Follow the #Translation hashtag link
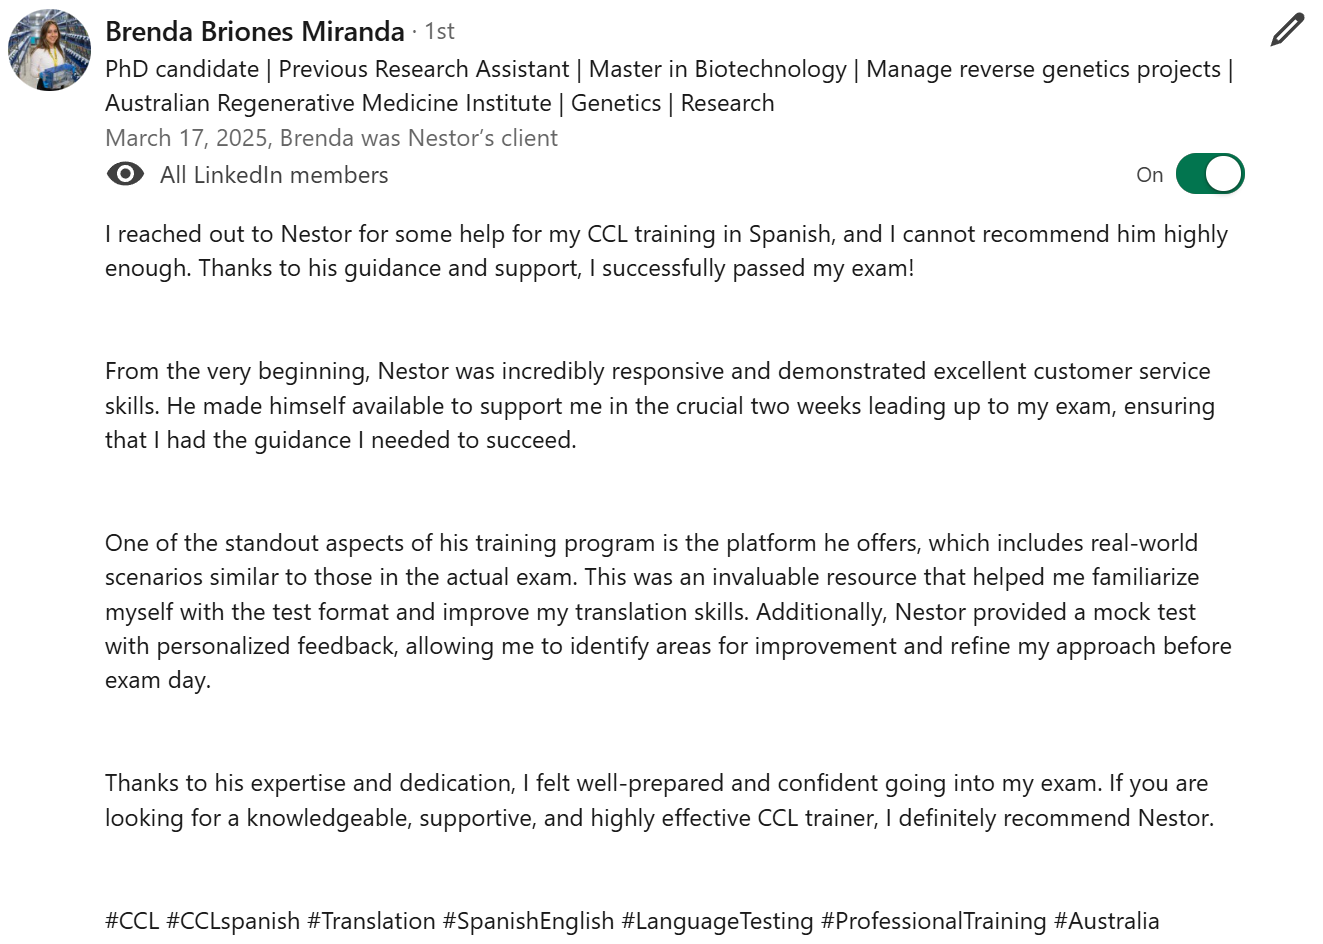The image size is (1323, 944). pos(371,921)
